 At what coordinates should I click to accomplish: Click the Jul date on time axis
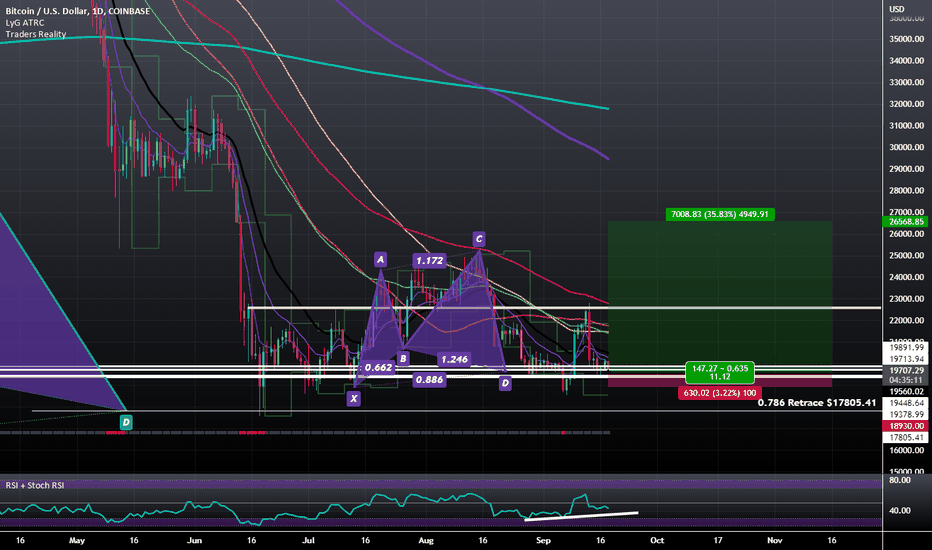(308, 540)
